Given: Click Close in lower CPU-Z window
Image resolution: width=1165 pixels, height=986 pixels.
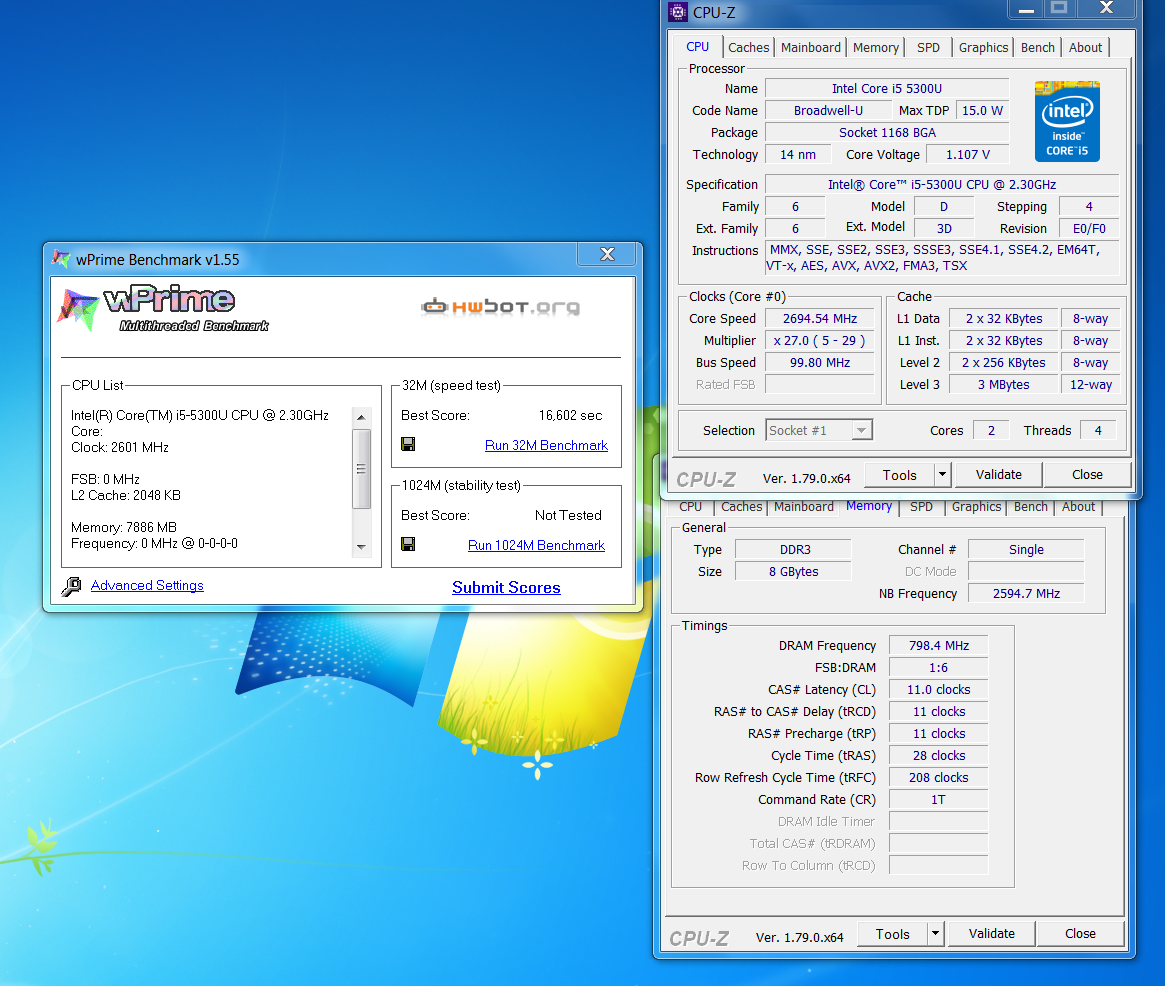Looking at the screenshot, I should (1080, 933).
